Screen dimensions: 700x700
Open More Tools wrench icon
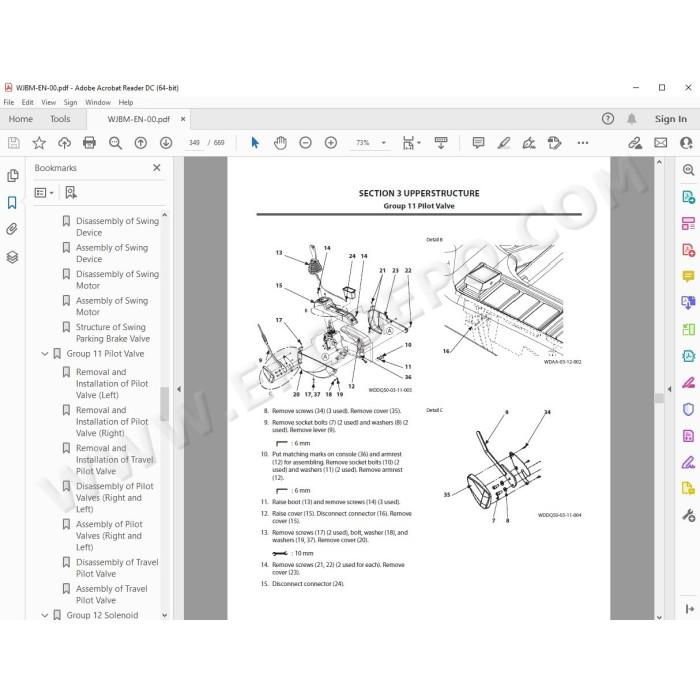688,515
